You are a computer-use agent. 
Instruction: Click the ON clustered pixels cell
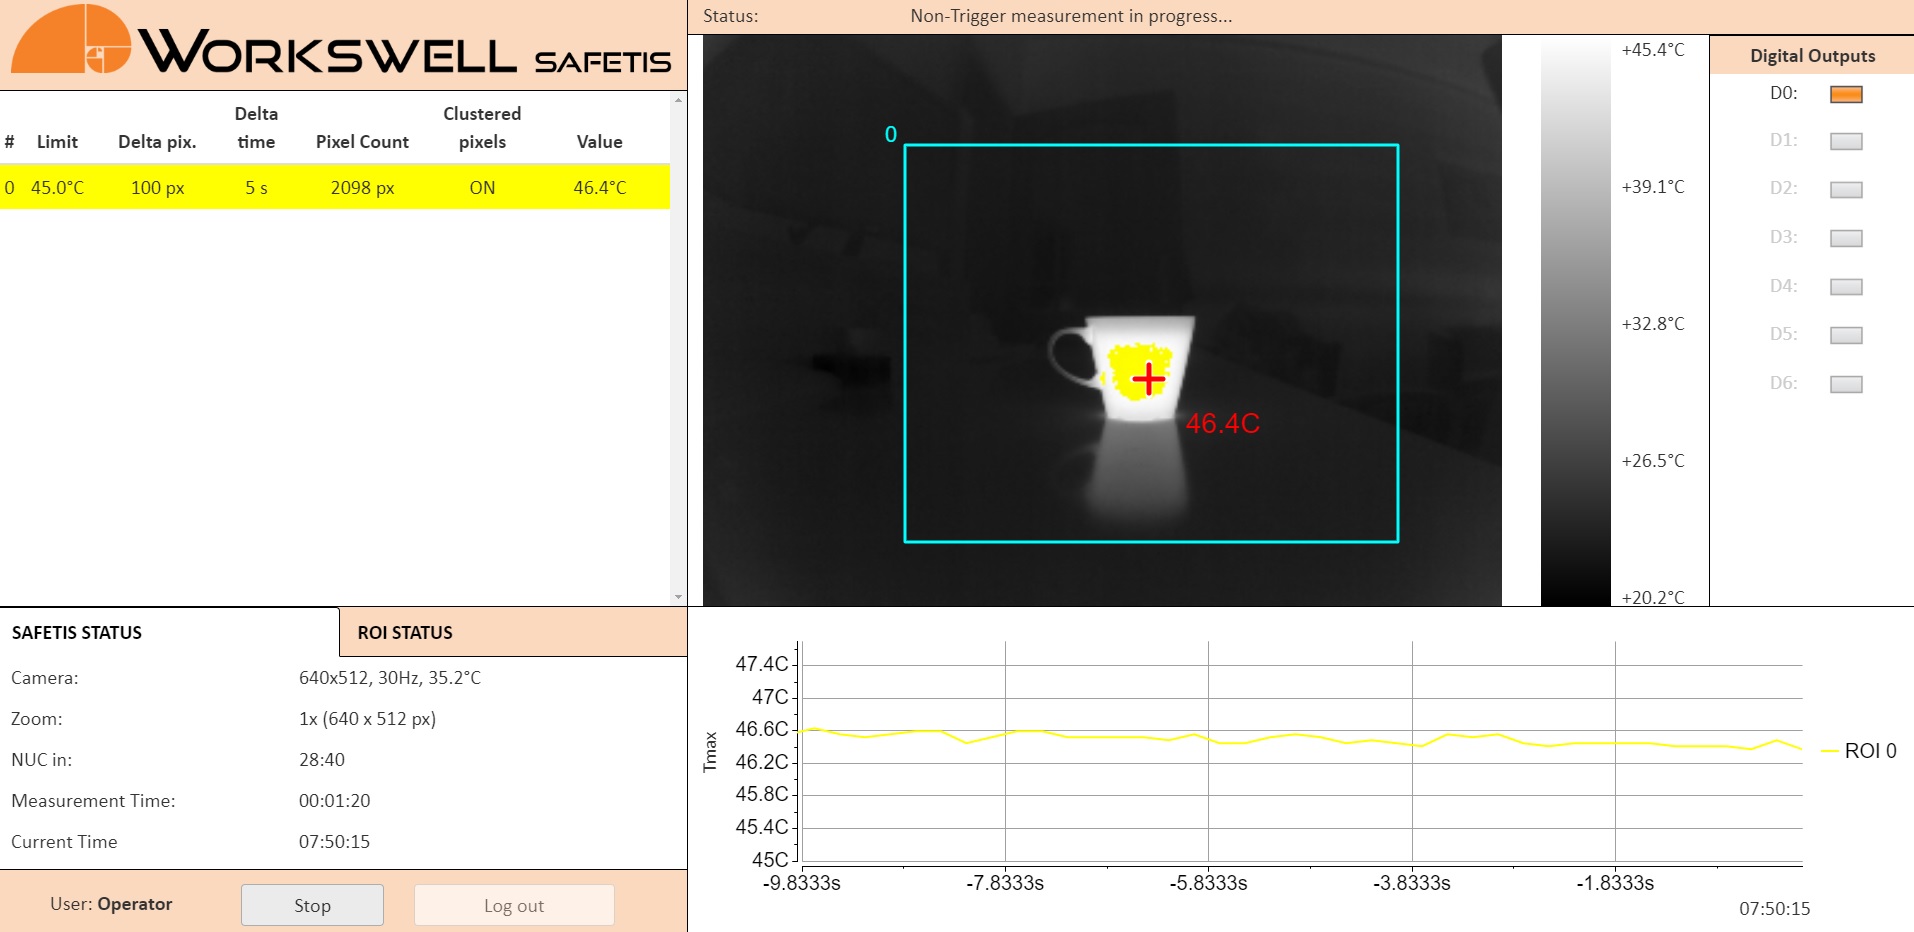(482, 187)
